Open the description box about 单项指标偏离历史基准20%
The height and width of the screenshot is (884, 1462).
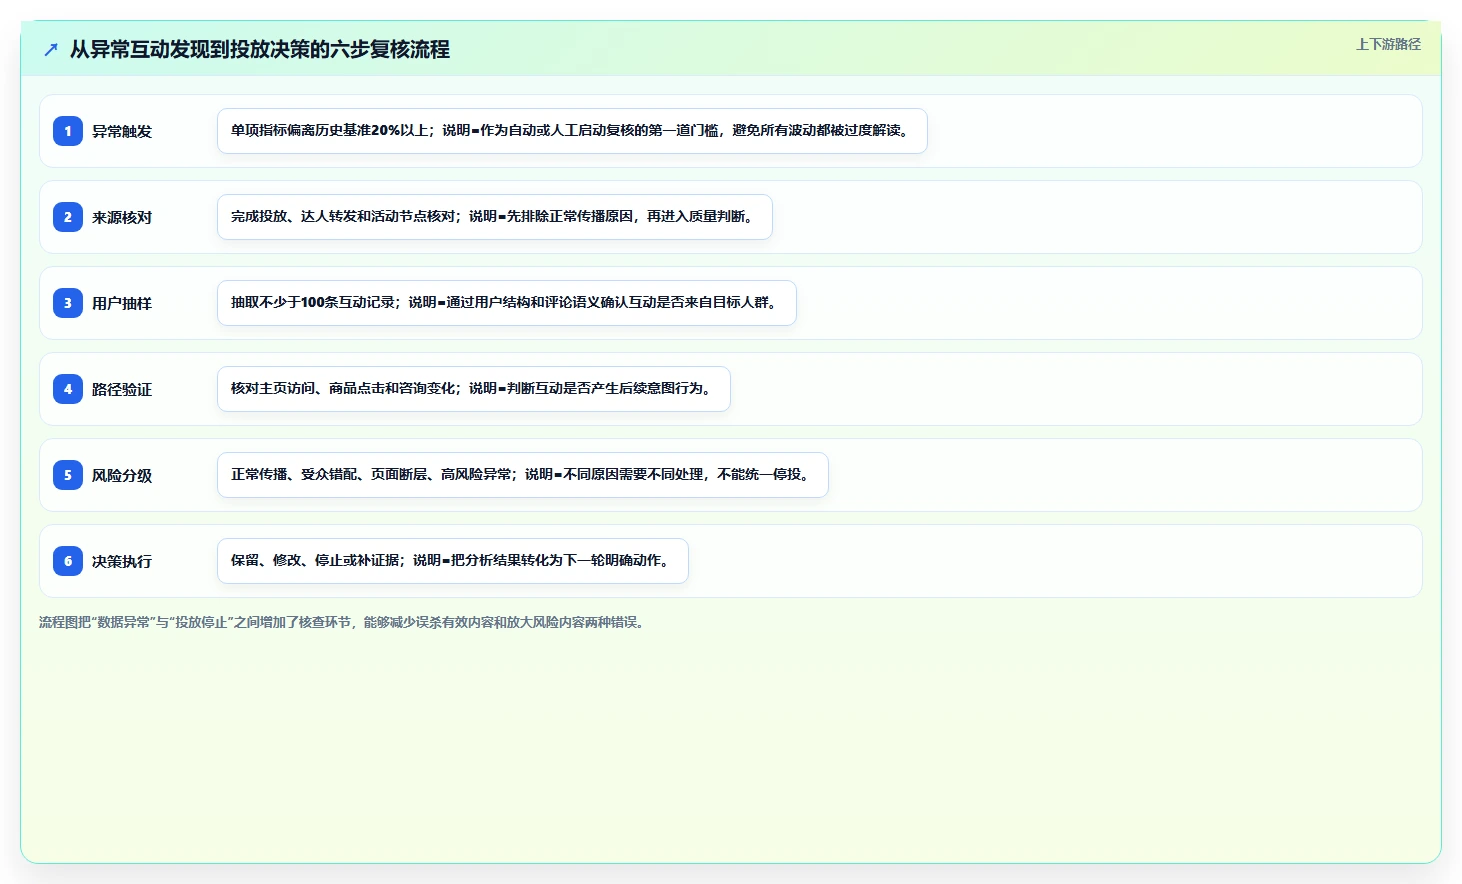click(572, 131)
